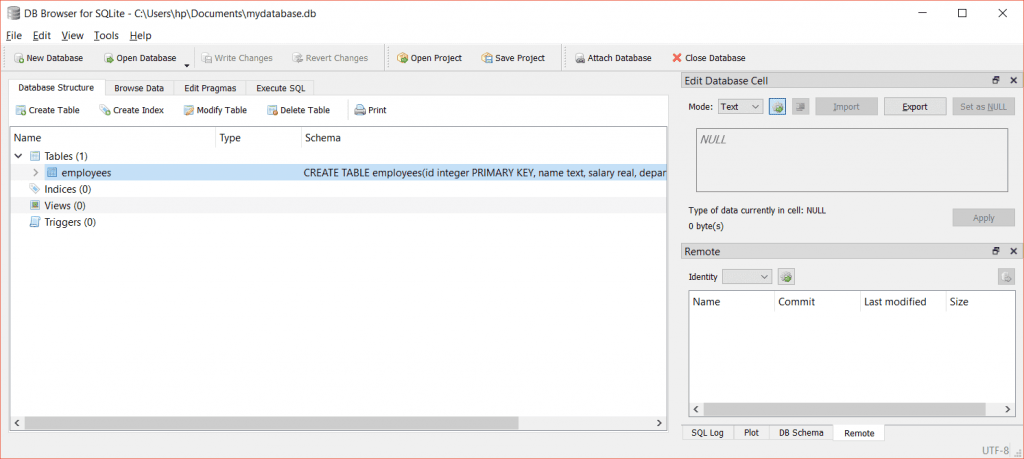This screenshot has width=1024, height=459.
Task: Select the Remote bottom tab
Action: [859, 433]
